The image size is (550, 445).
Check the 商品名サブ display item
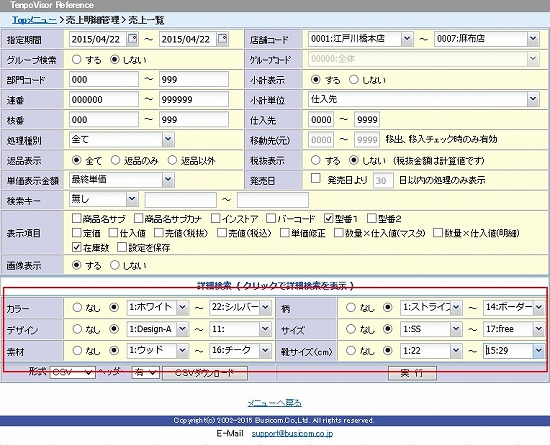76,218
